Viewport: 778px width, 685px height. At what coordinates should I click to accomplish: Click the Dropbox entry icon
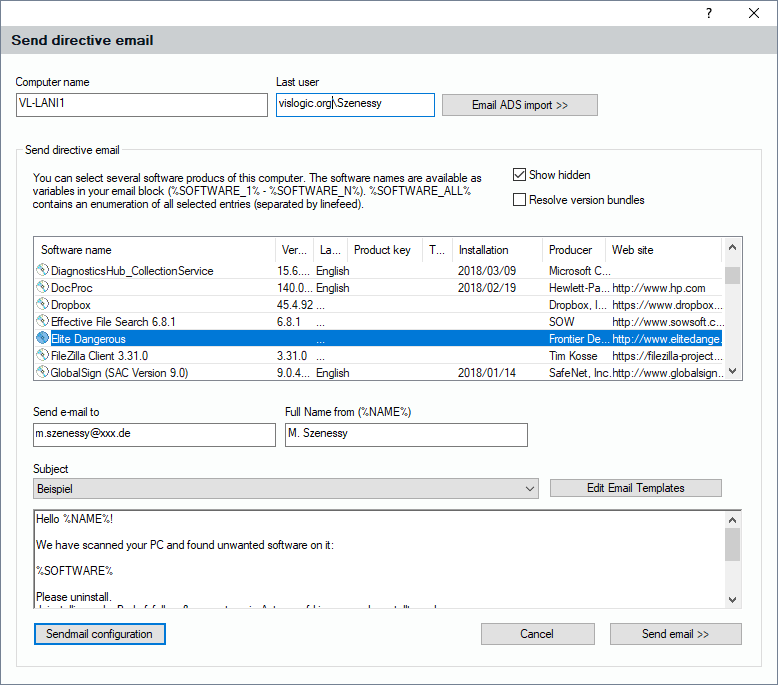pyautogui.click(x=42, y=305)
